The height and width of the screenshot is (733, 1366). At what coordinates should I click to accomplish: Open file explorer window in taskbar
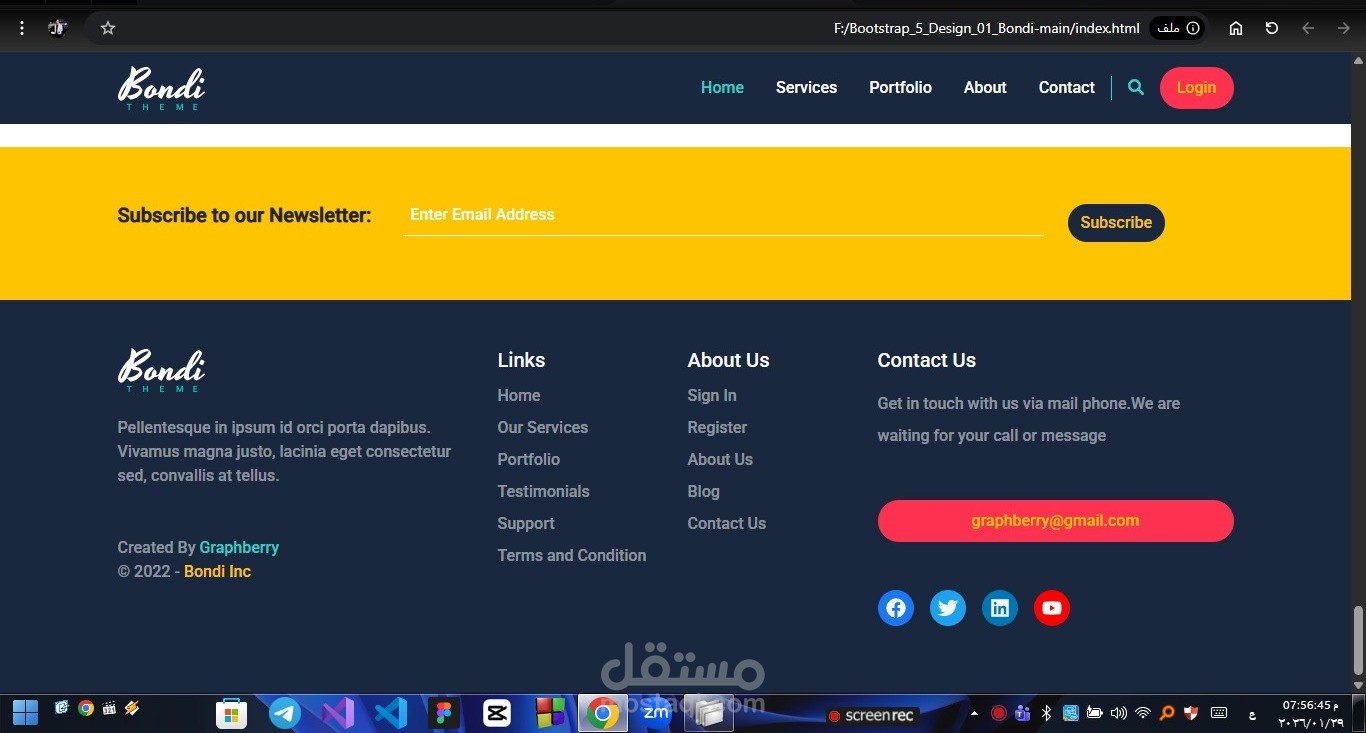709,713
